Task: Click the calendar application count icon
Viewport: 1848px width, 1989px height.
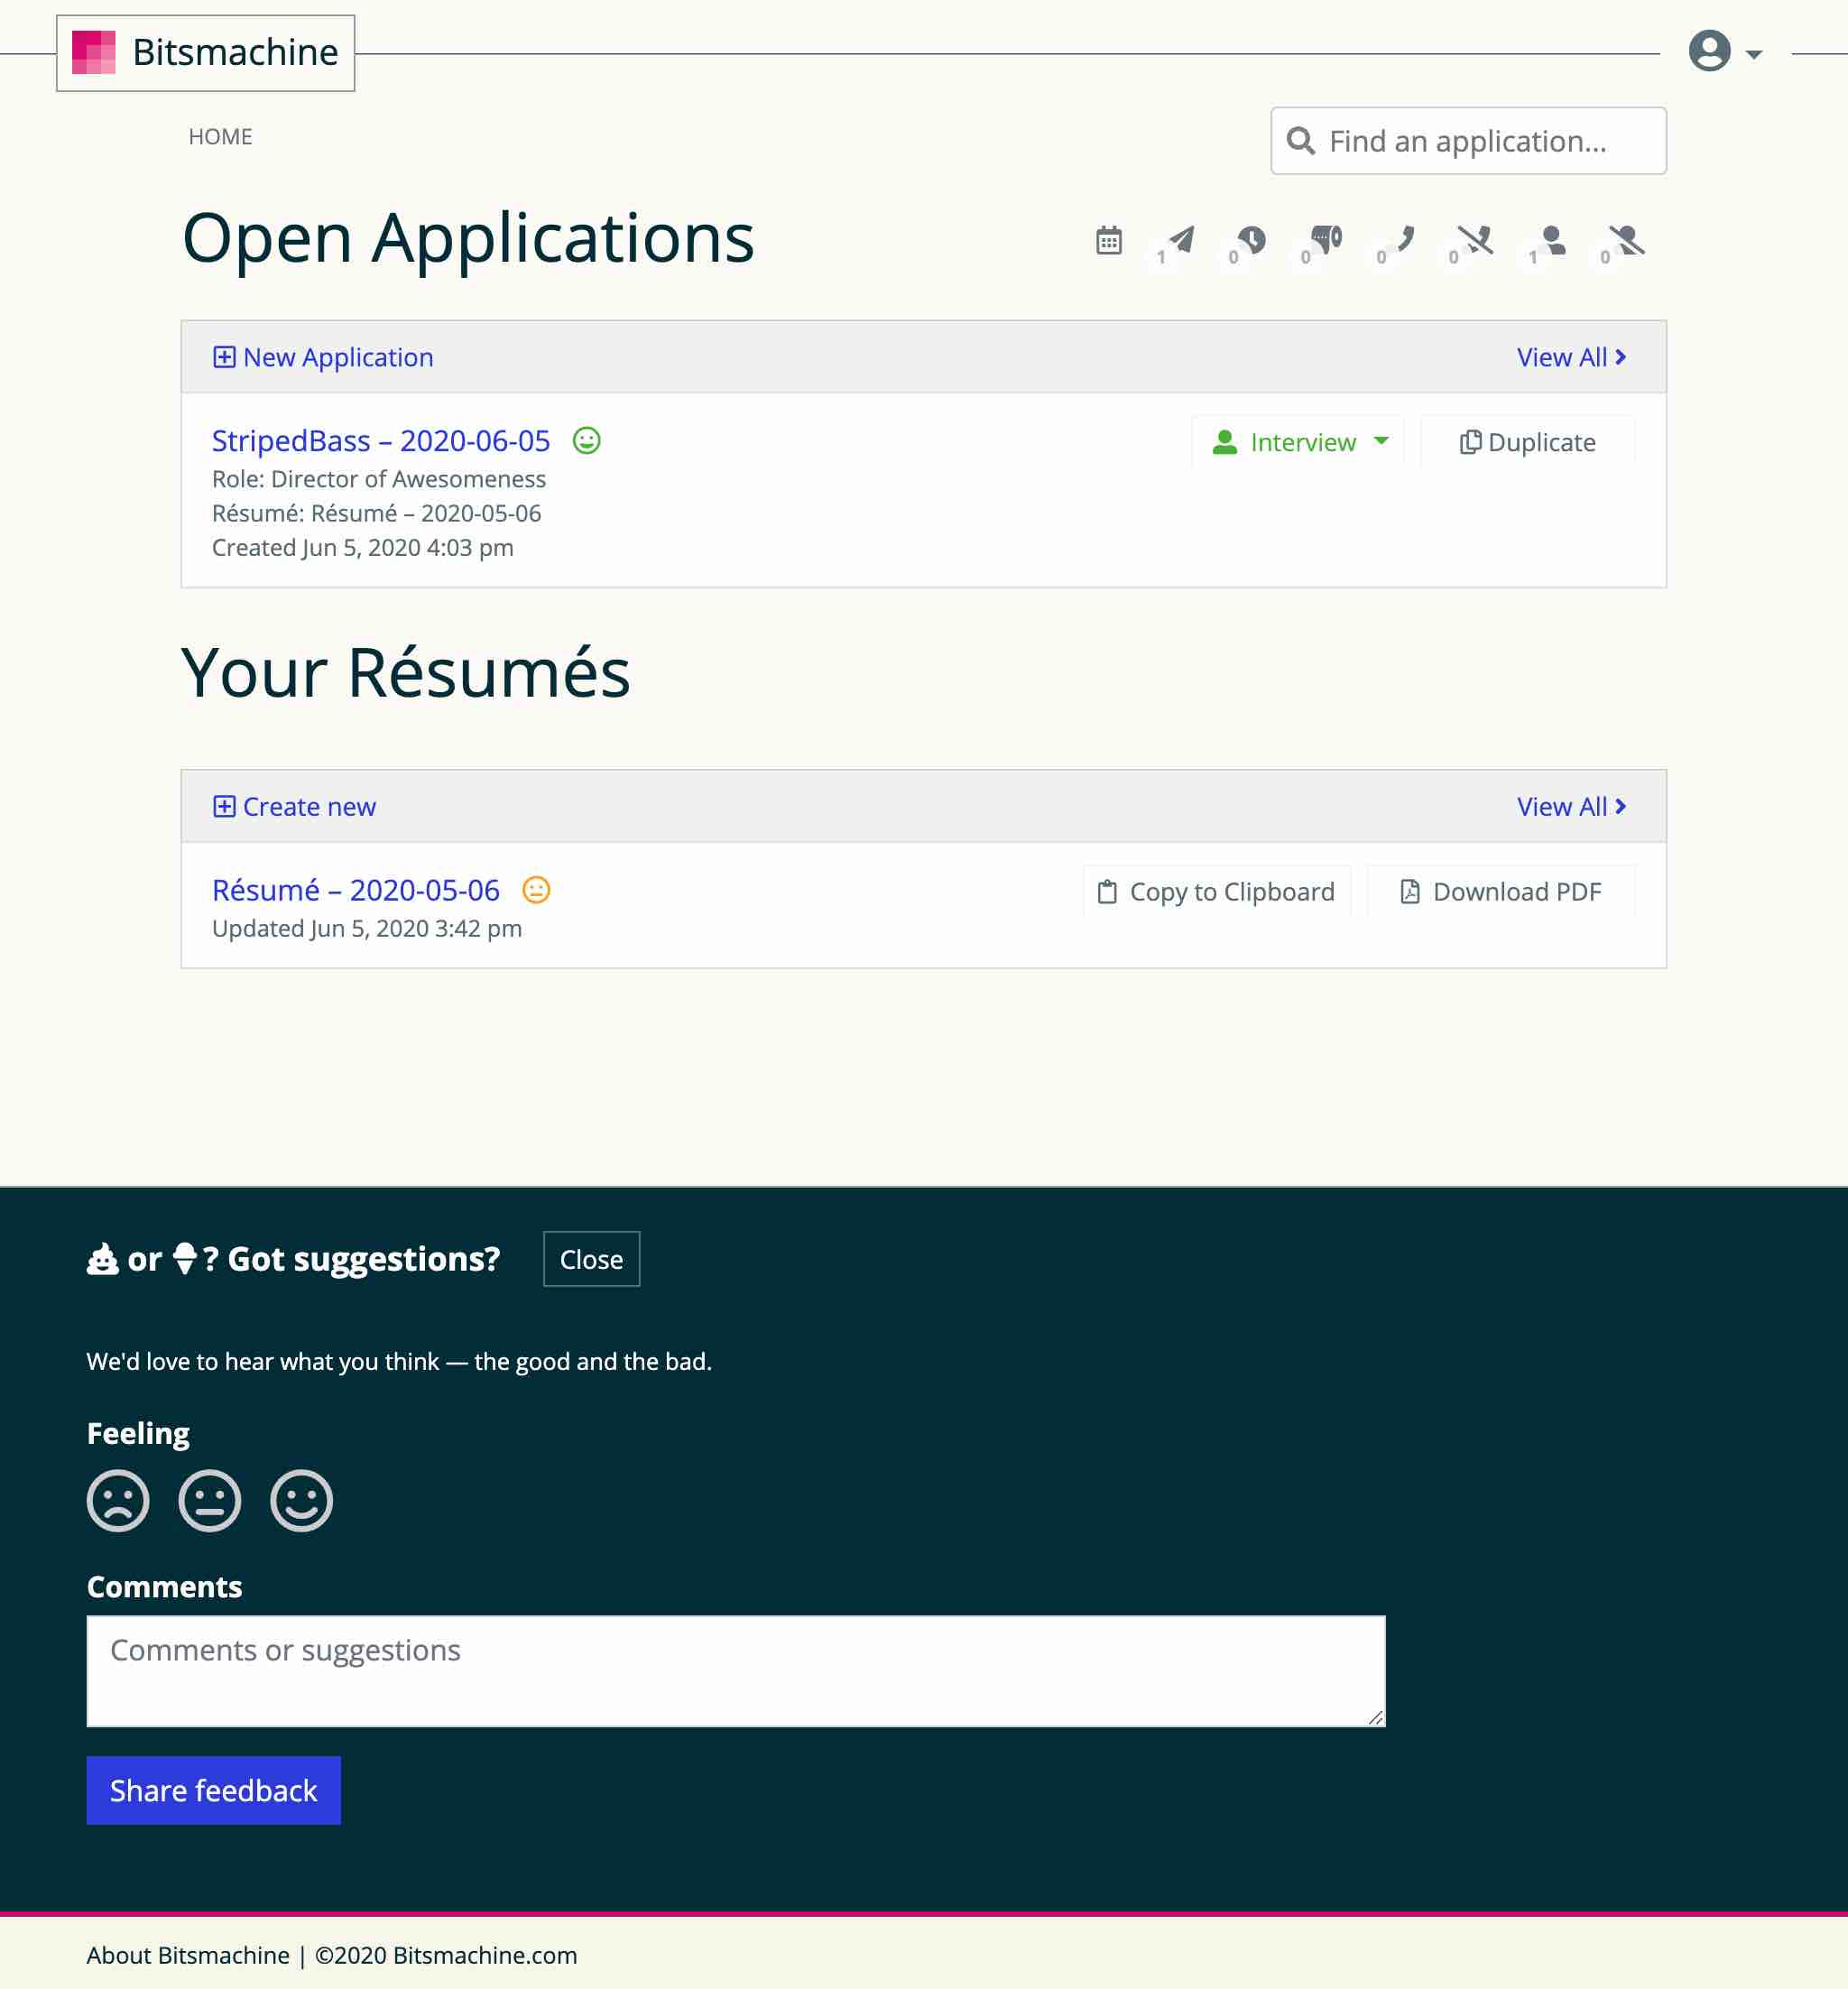Action: (1108, 240)
